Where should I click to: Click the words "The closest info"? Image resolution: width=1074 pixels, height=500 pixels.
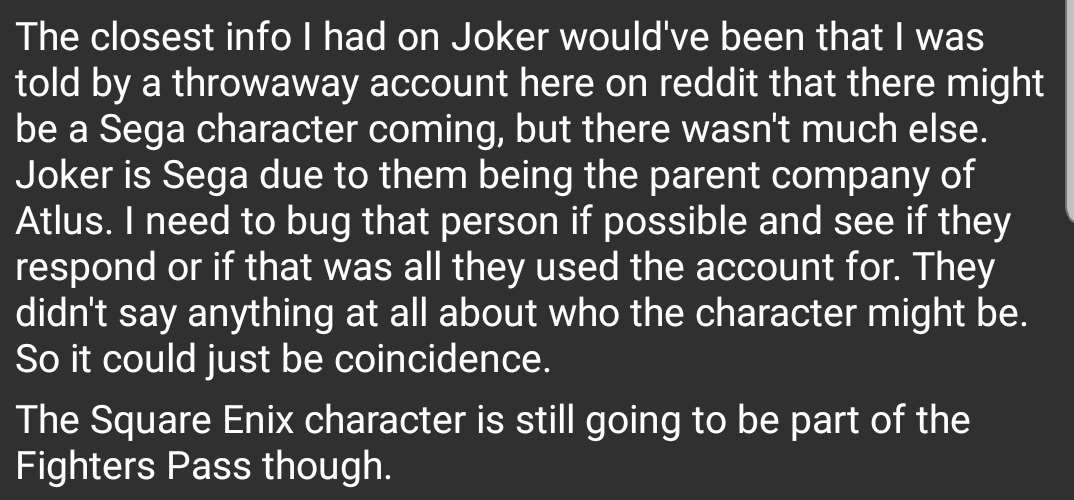(153, 36)
